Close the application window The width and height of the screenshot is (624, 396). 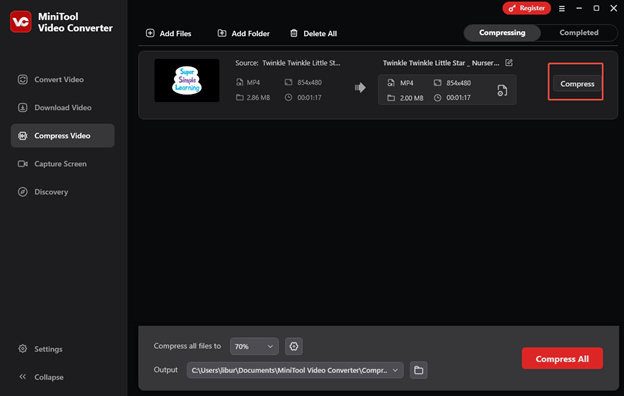pyautogui.click(x=614, y=8)
